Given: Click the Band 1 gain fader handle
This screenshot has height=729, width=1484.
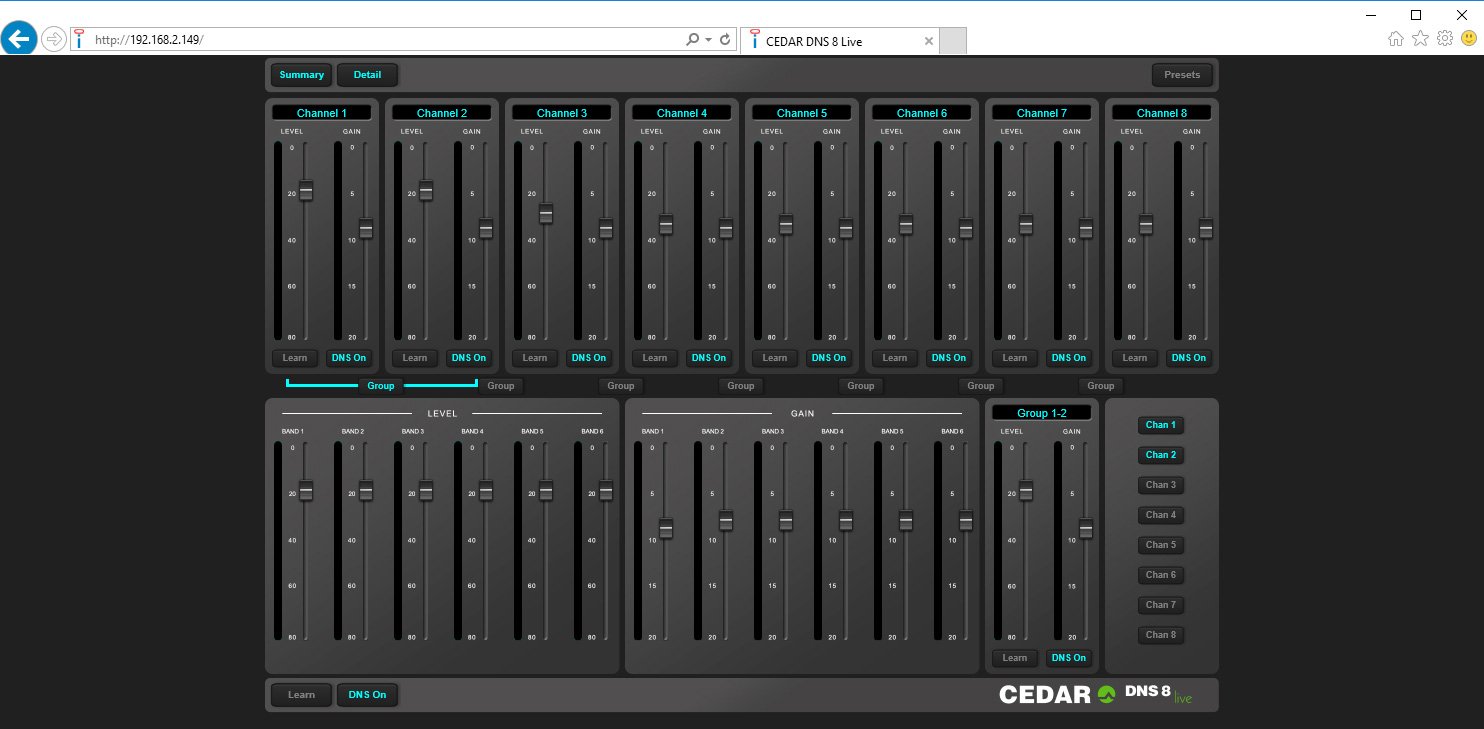Looking at the screenshot, I should pos(666,529).
